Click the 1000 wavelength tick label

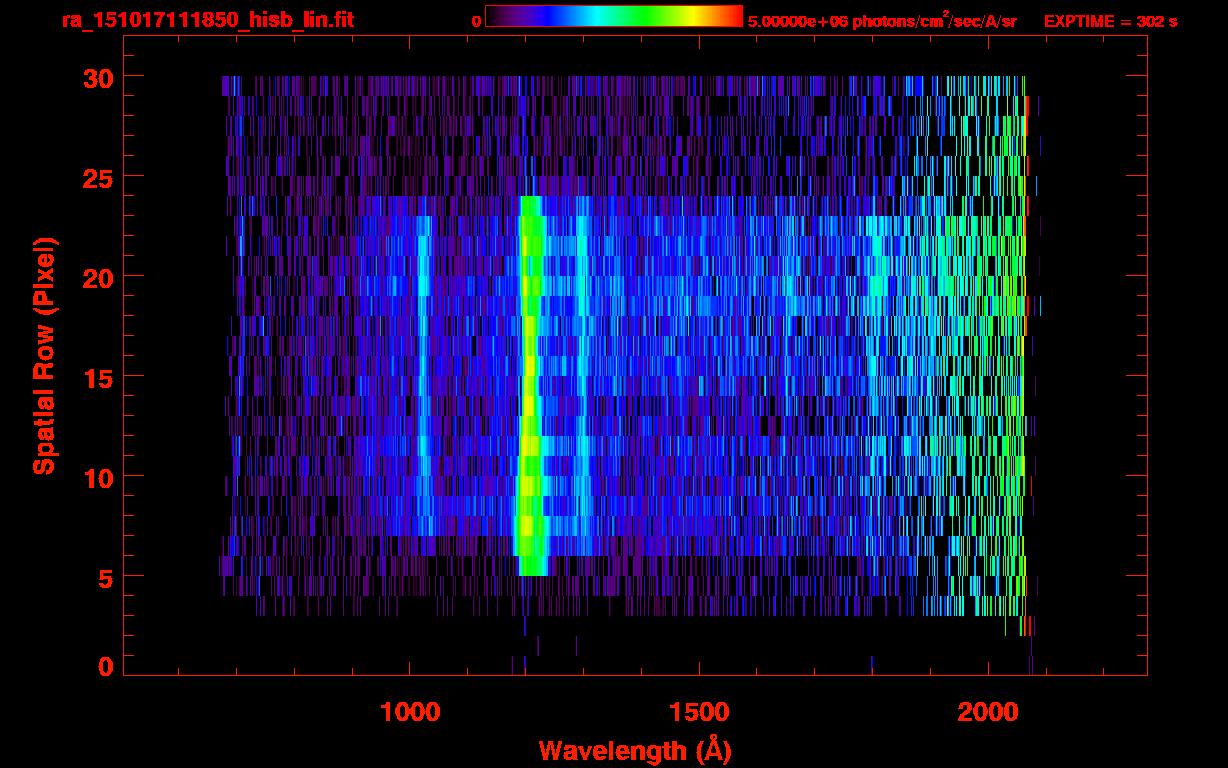(409, 712)
